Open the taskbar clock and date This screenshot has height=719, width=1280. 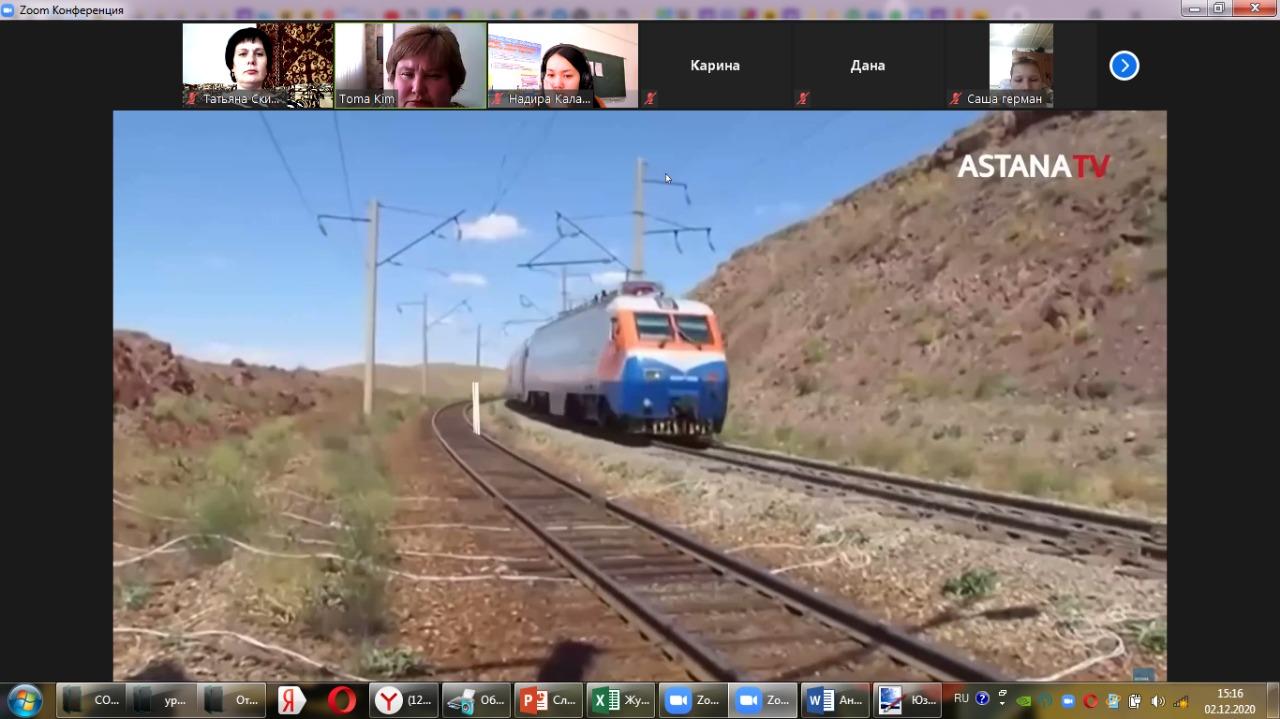[x=1229, y=700]
